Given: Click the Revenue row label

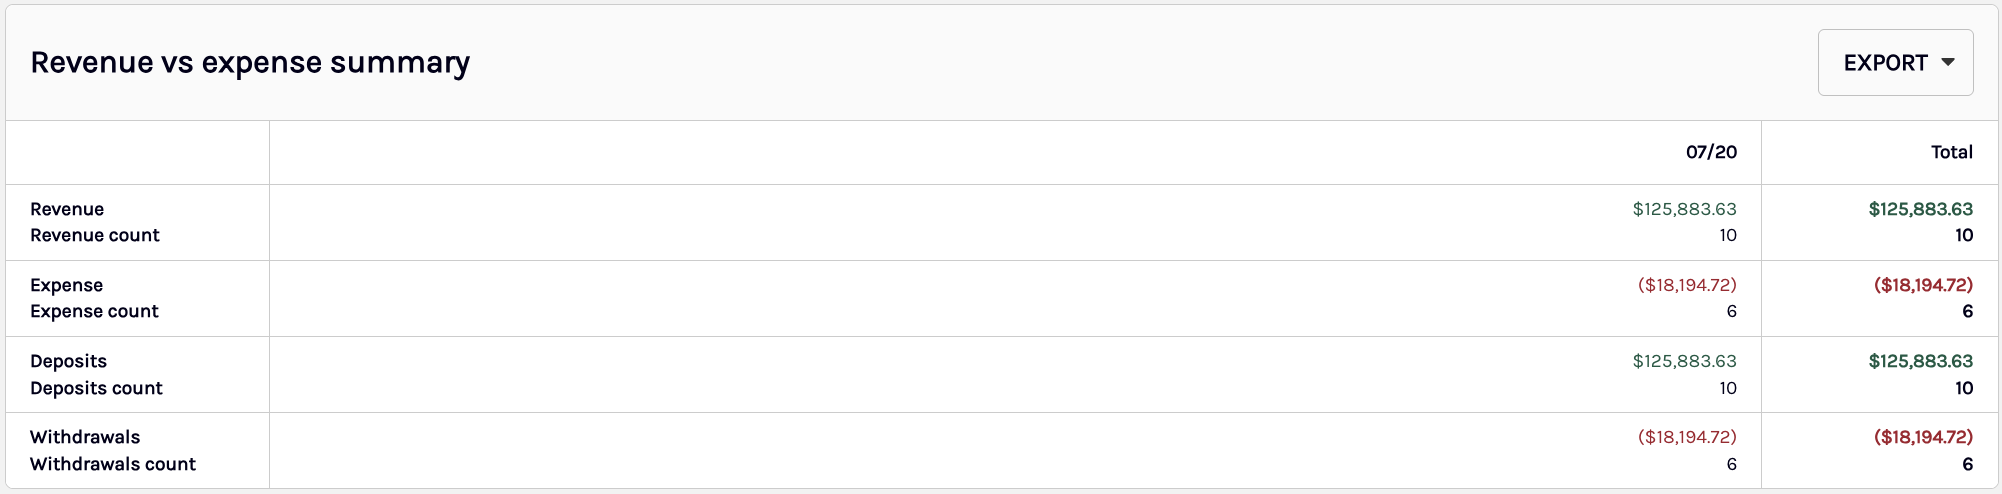Looking at the screenshot, I should point(67,209).
